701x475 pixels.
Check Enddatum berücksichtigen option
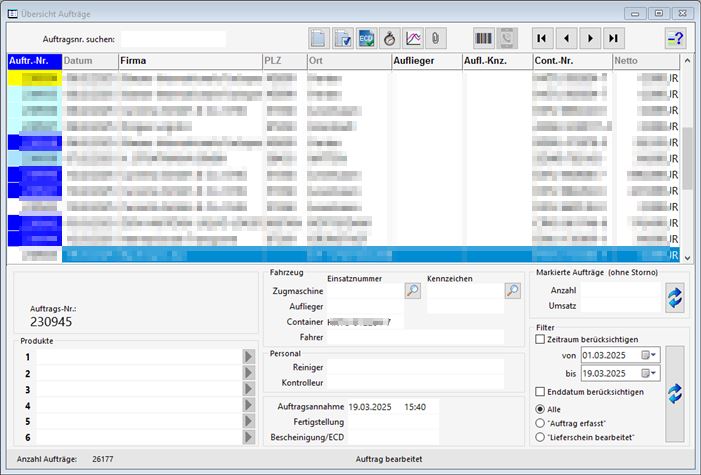[541, 391]
